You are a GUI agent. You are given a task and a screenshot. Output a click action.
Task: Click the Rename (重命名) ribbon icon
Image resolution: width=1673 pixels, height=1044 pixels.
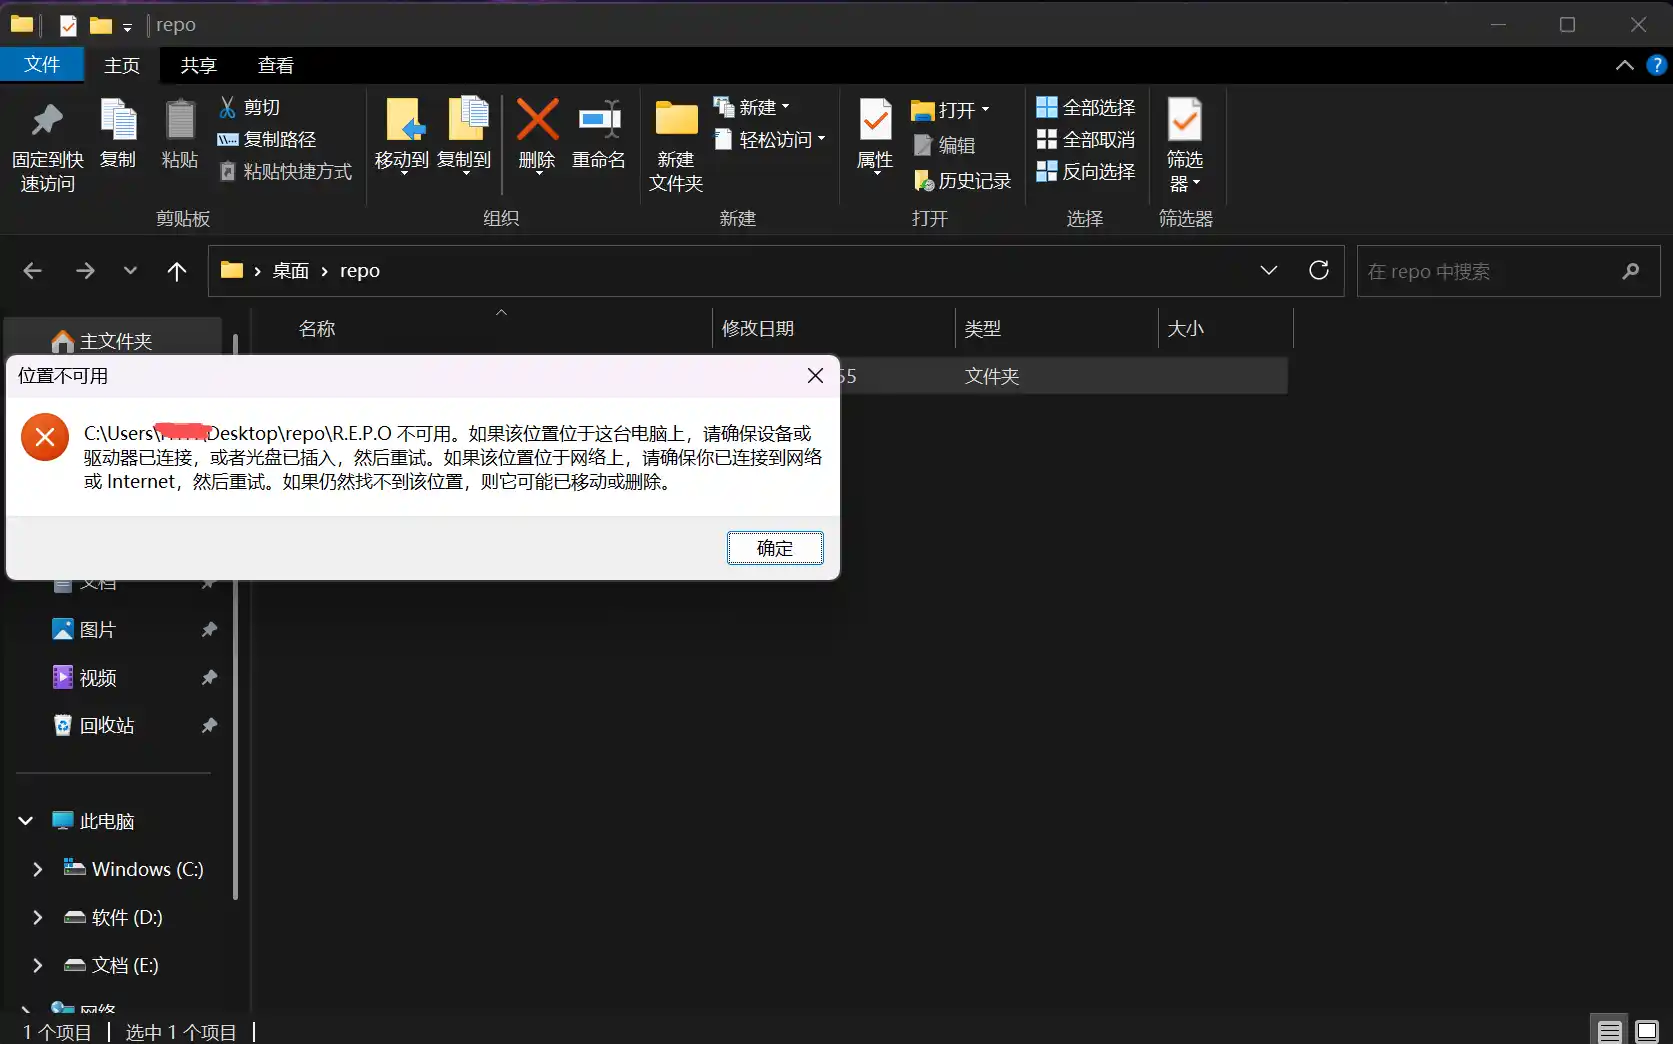pos(599,121)
